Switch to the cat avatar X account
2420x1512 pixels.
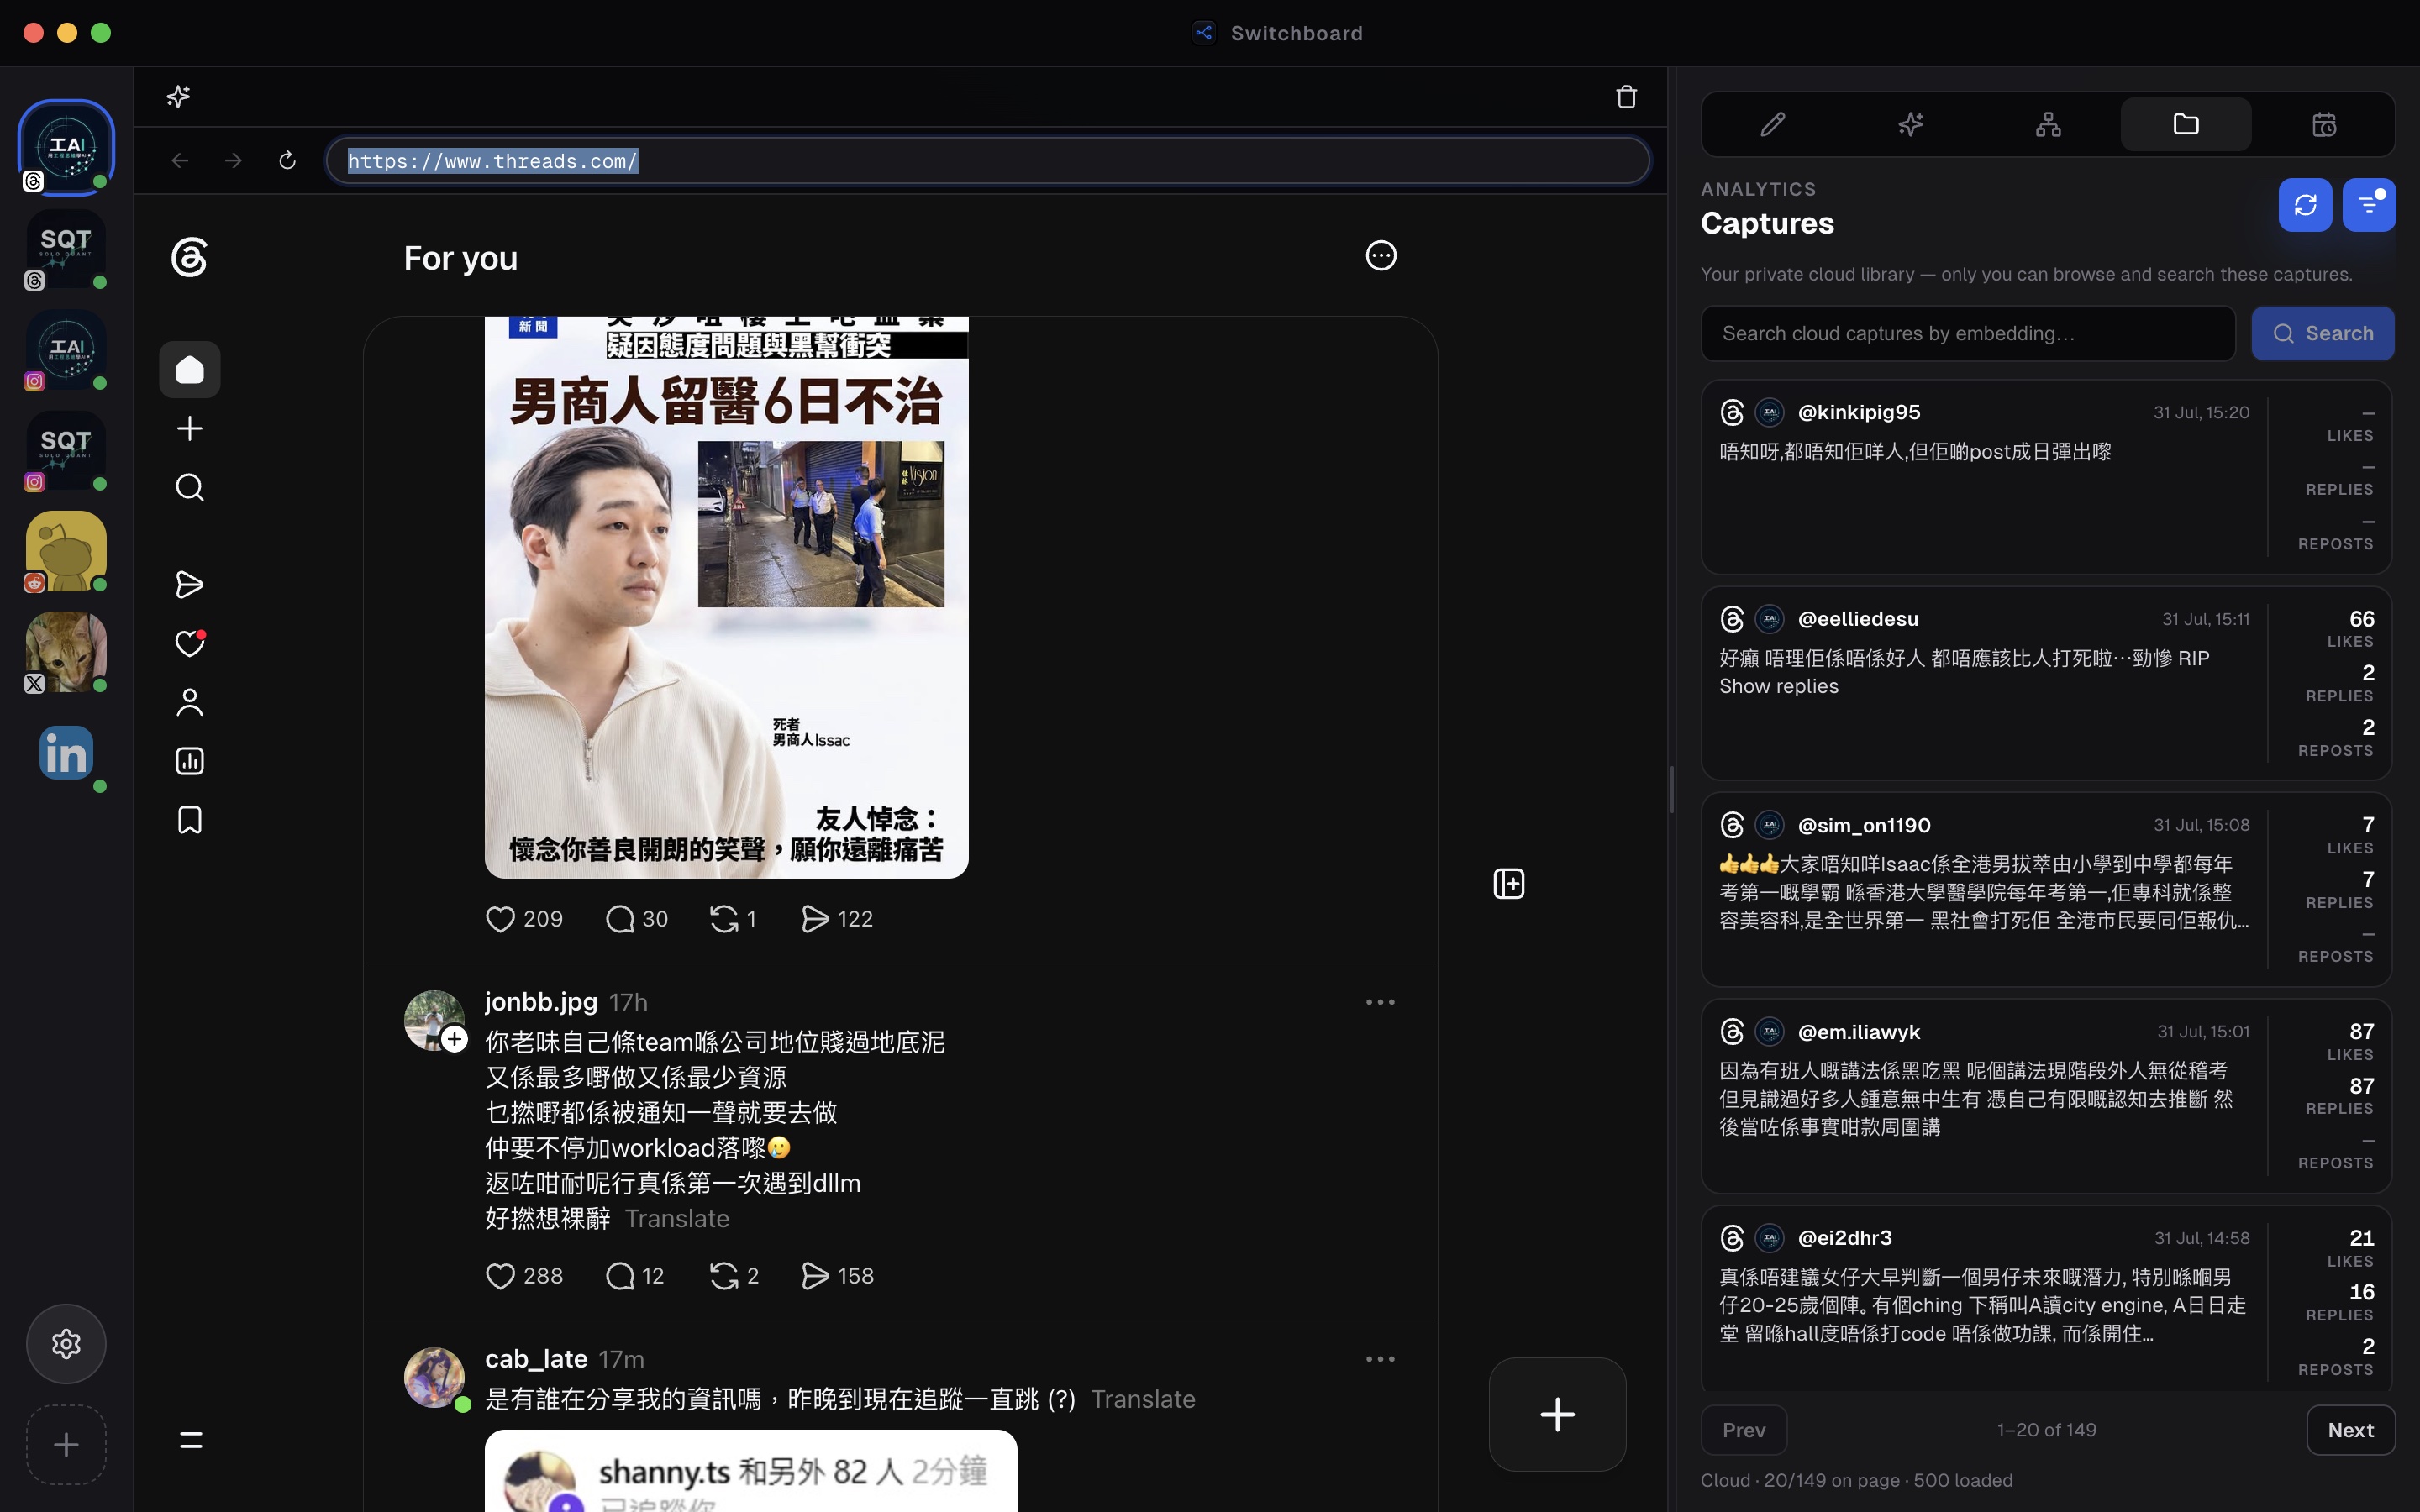66,652
